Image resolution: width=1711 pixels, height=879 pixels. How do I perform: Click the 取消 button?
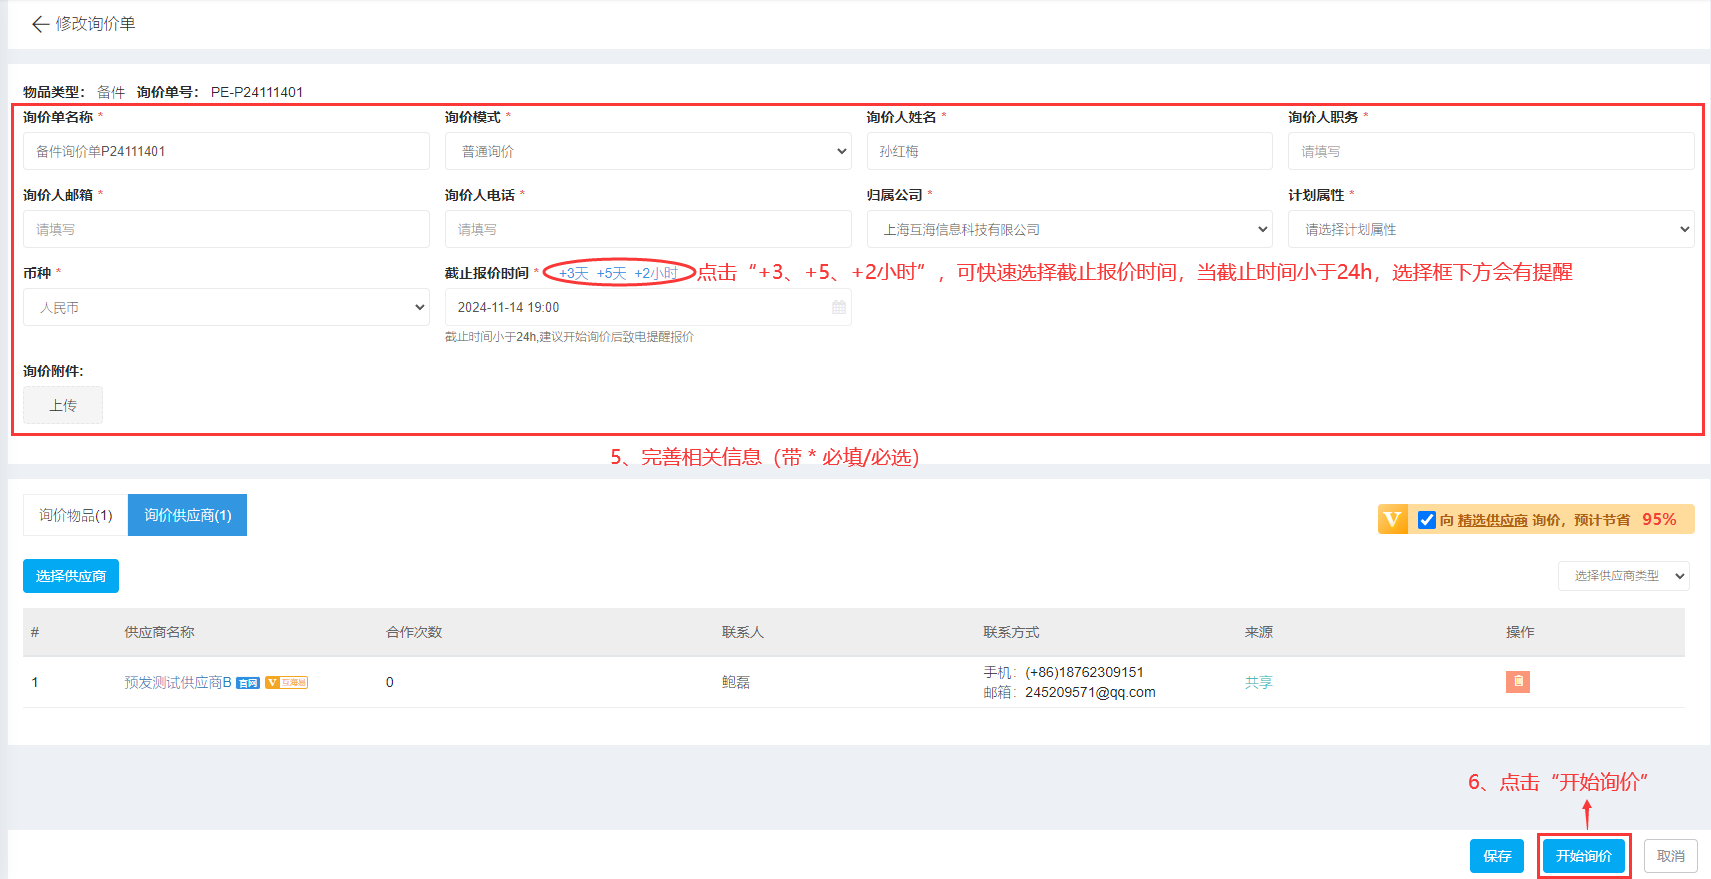pos(1671,856)
